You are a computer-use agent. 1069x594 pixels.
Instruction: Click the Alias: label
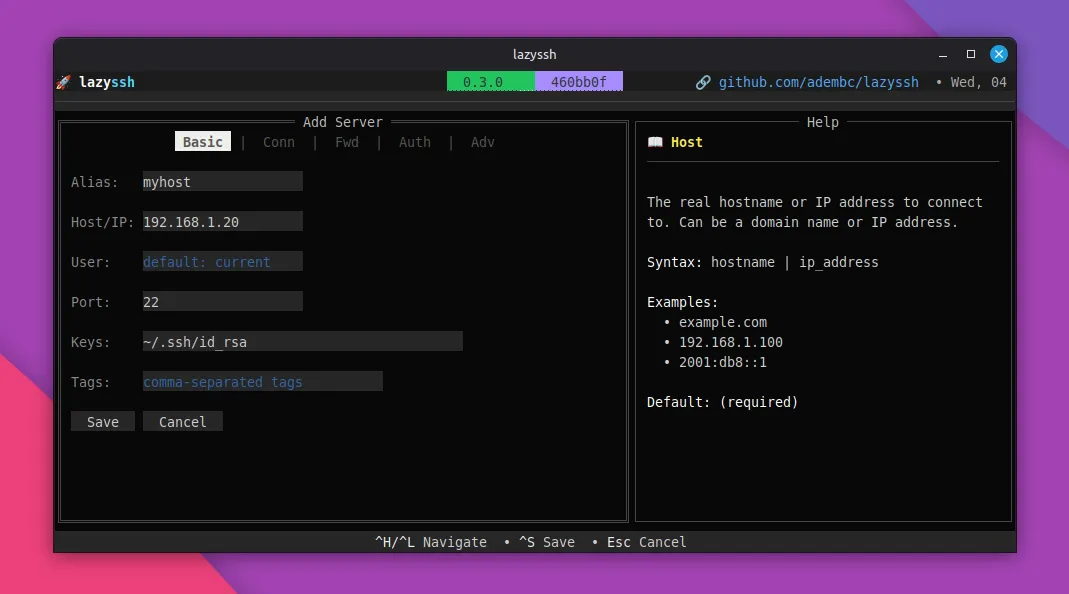(95, 182)
